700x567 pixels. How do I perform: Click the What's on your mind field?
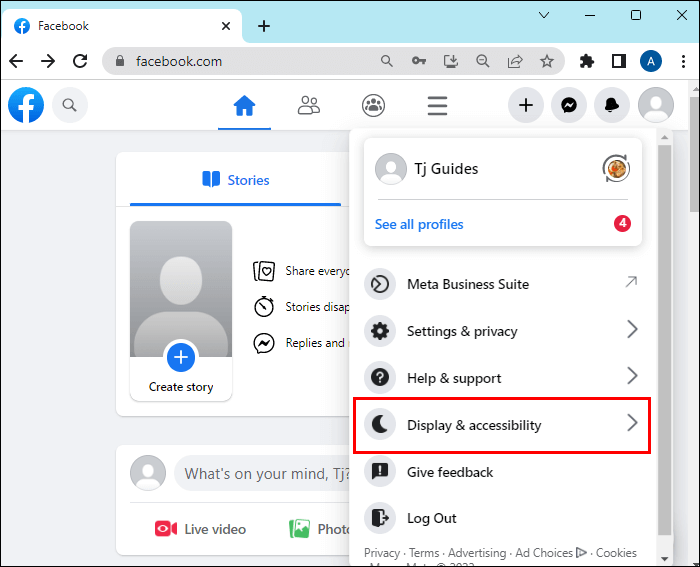click(262, 473)
